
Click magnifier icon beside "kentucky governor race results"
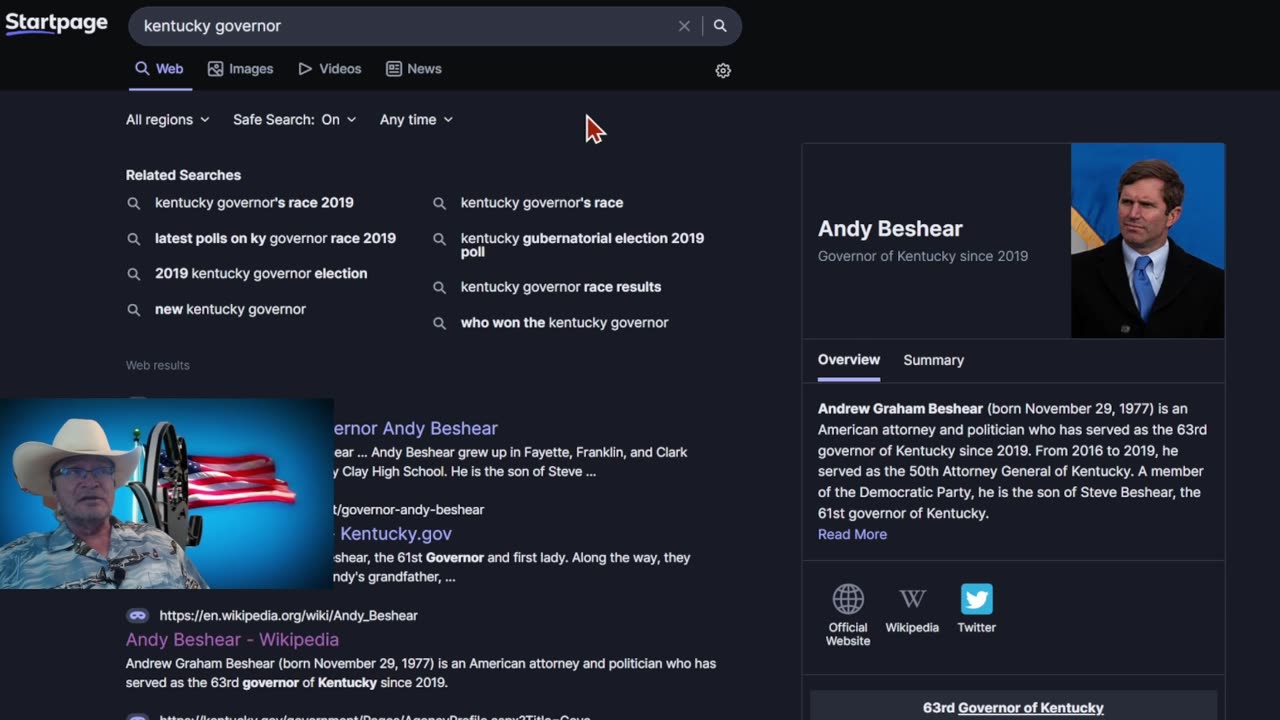point(439,287)
